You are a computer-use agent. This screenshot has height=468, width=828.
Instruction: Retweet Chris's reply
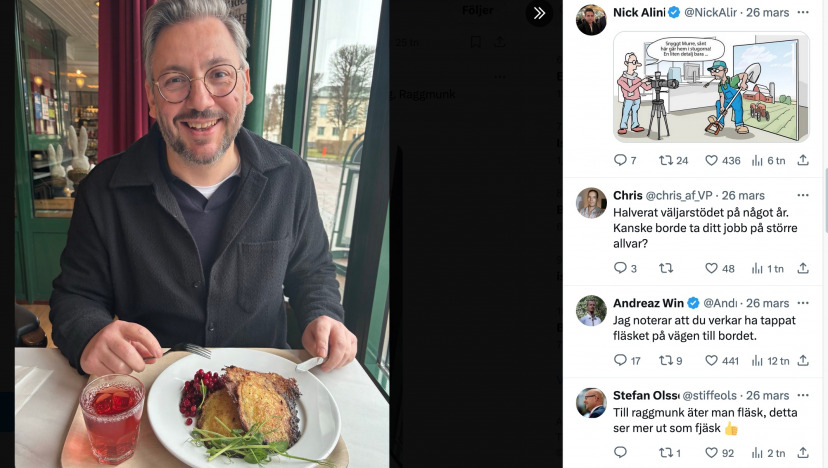tap(665, 268)
